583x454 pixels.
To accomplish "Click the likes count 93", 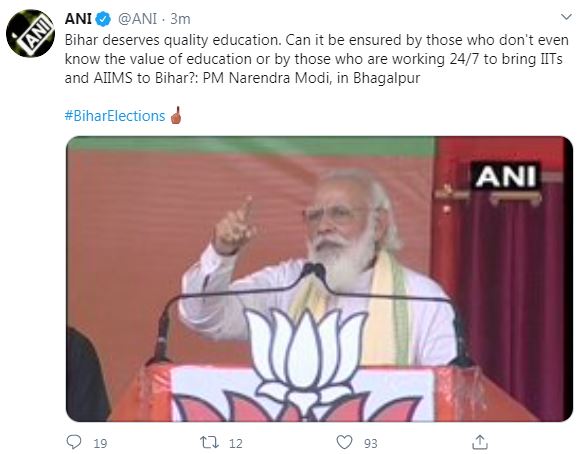I will click(x=371, y=443).
